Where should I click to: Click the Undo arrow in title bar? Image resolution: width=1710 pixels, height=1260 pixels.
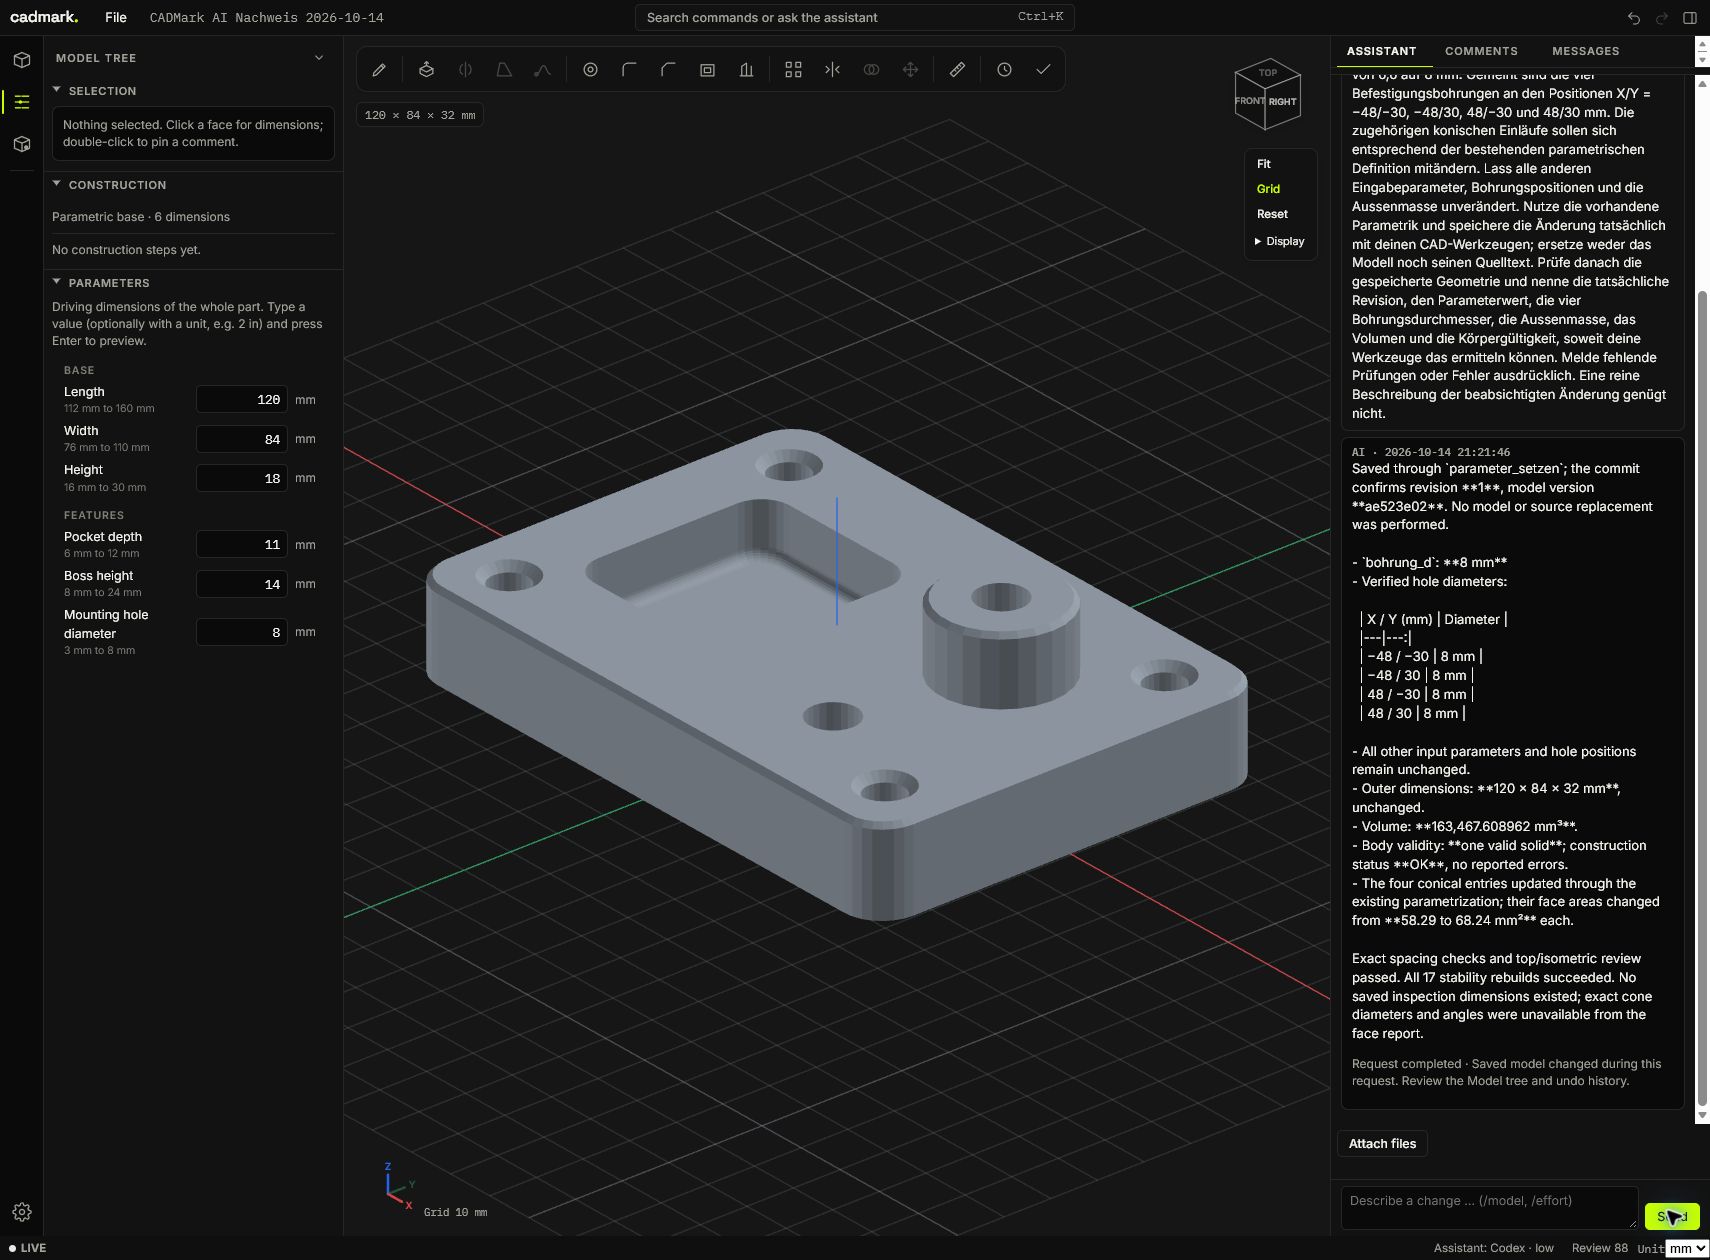click(x=1634, y=18)
